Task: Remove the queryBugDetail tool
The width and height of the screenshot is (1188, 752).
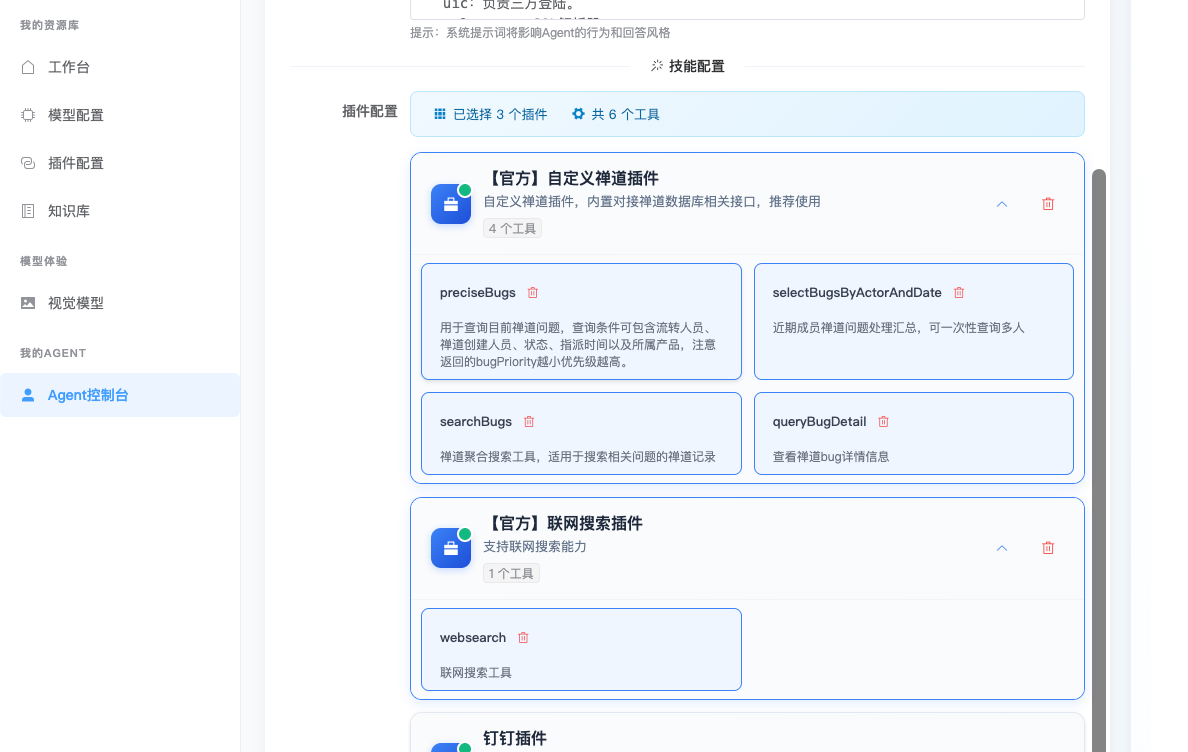Action: coord(883,421)
